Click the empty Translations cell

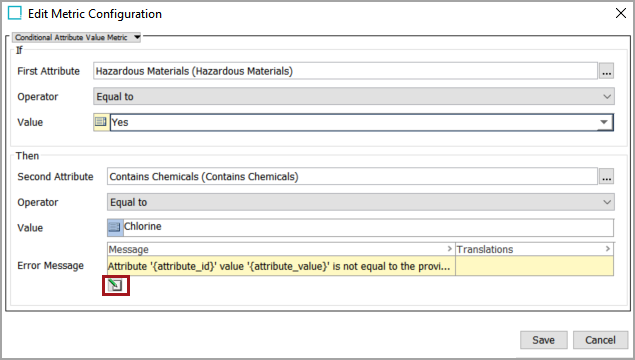(x=535, y=266)
